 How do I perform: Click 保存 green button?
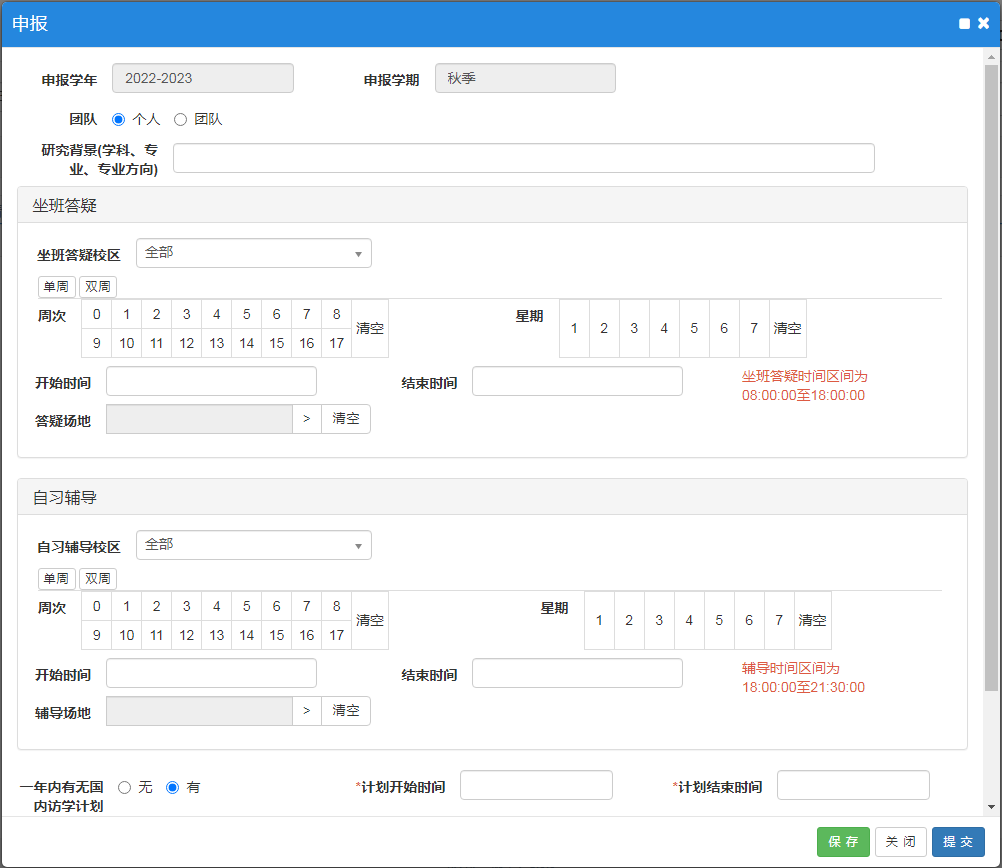843,842
